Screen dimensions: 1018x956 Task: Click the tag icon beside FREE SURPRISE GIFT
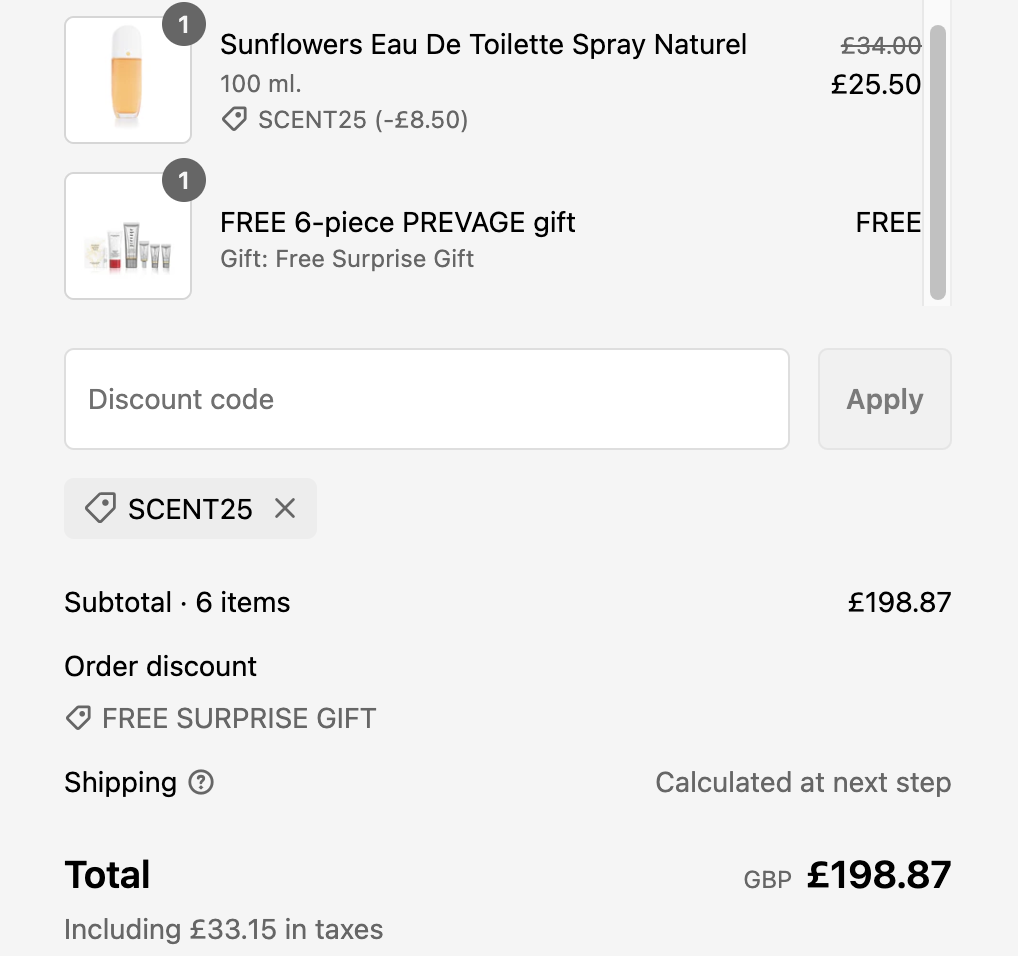point(78,718)
